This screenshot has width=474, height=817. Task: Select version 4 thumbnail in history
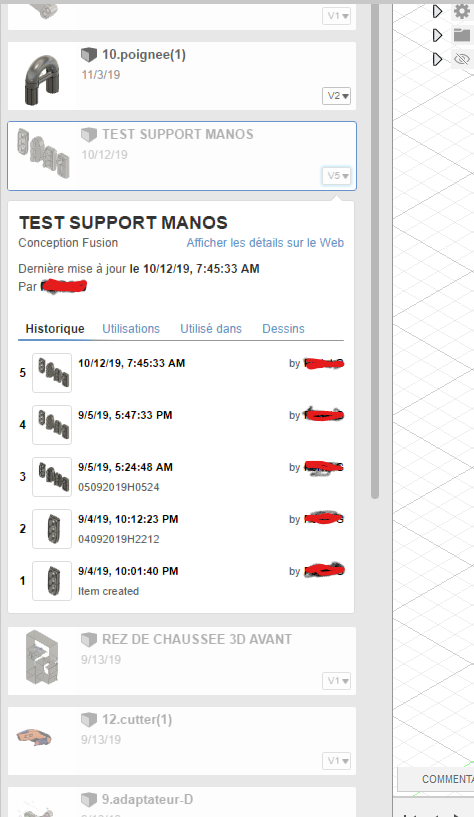[52, 425]
